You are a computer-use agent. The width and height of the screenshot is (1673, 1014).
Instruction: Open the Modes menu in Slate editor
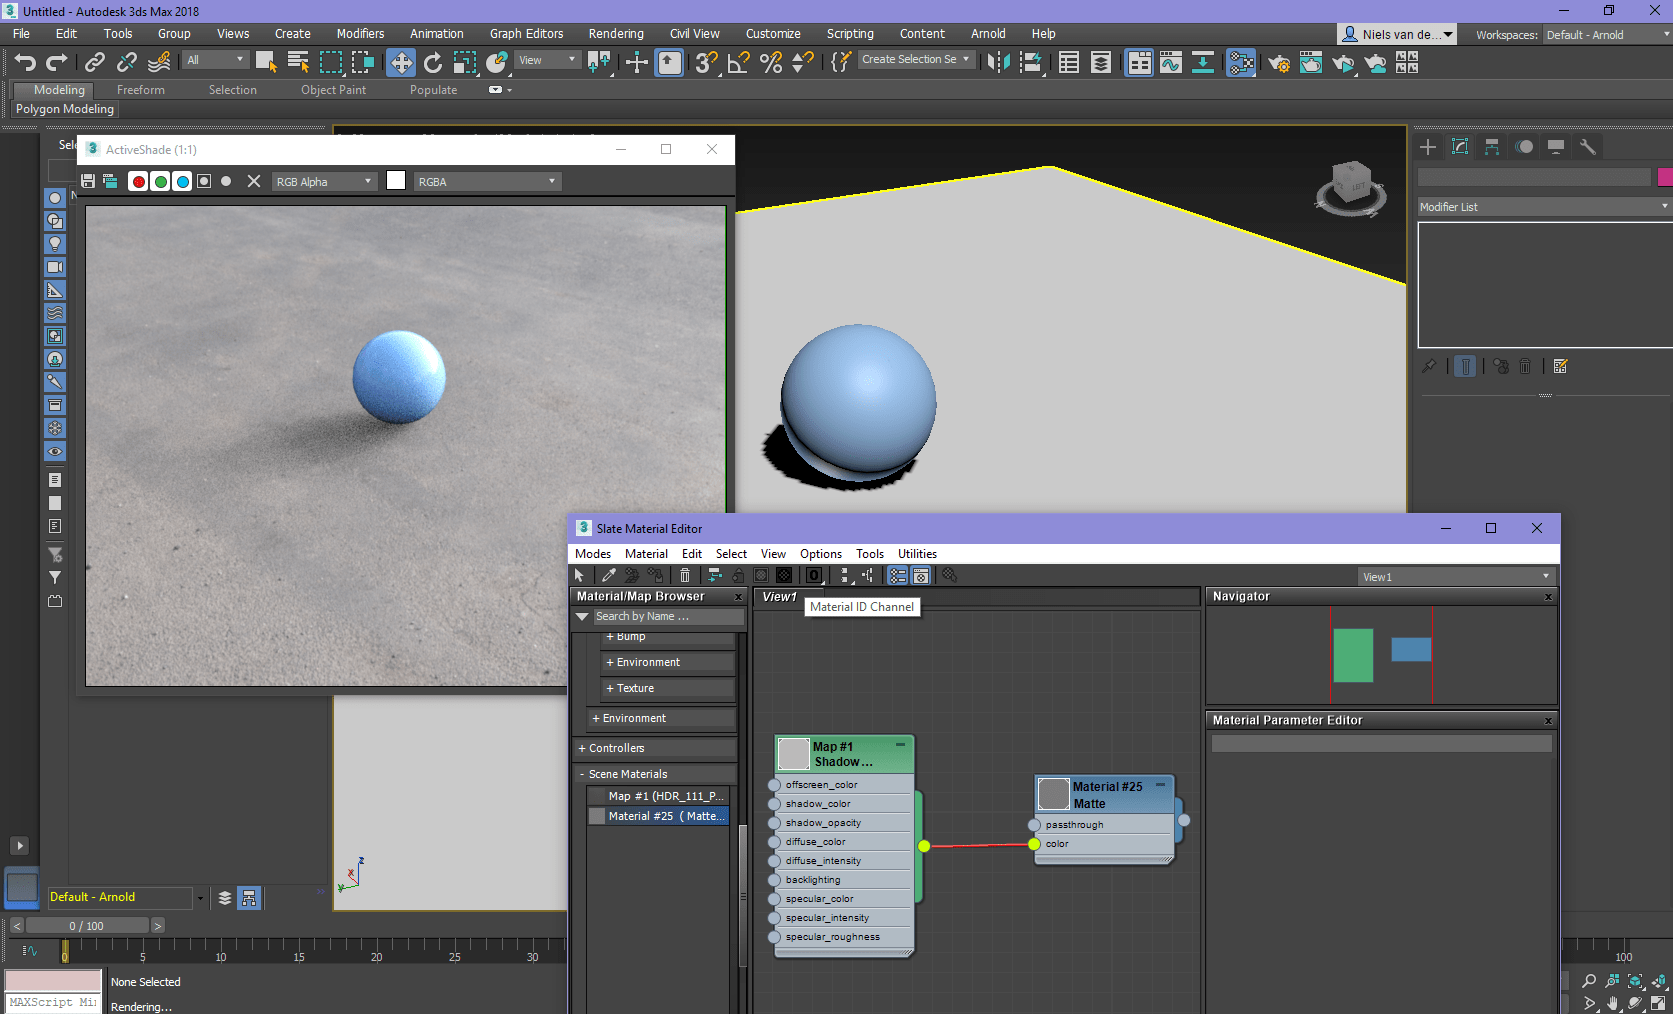(593, 553)
